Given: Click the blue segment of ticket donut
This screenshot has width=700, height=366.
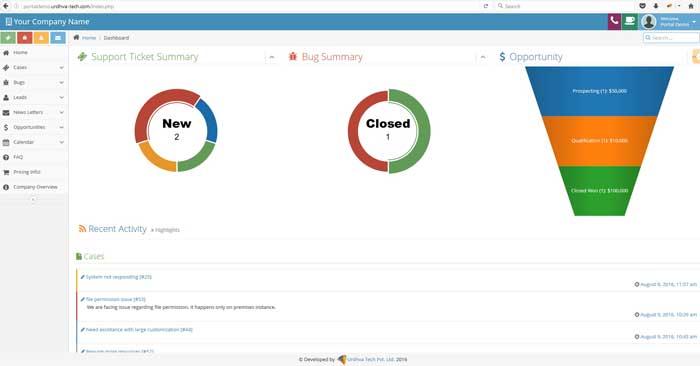Looking at the screenshot, I should pos(208,121).
